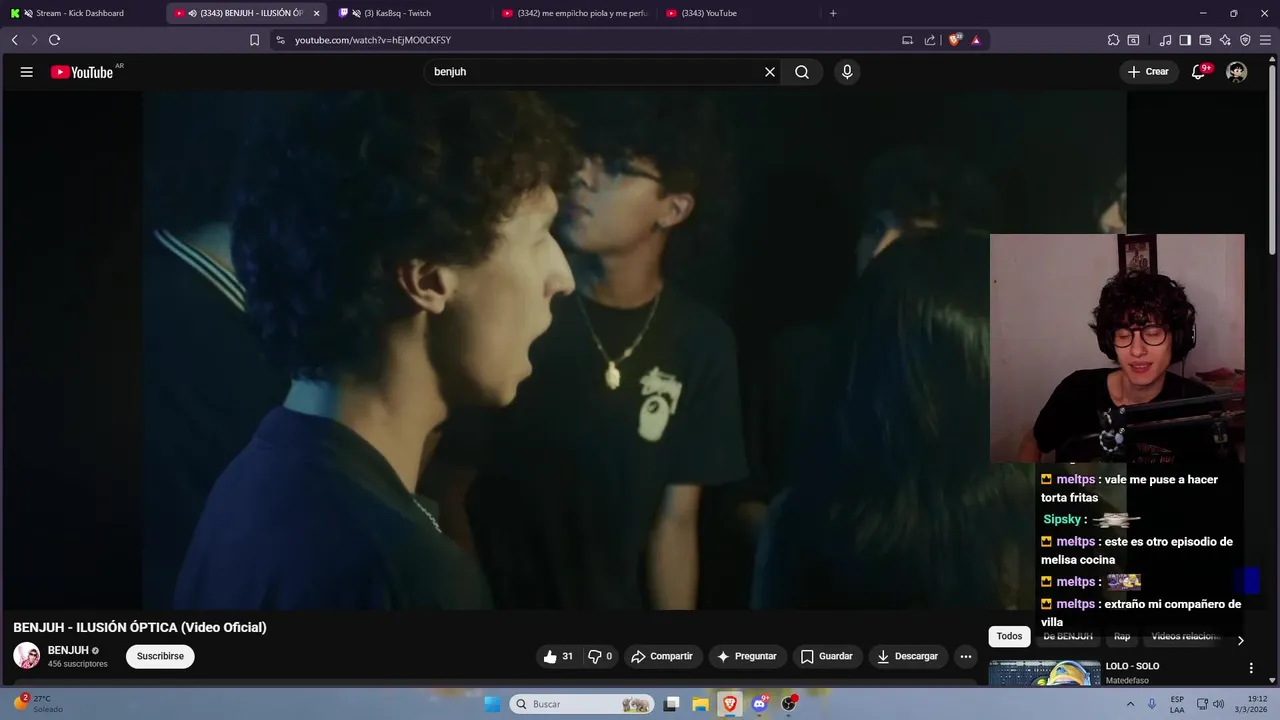
Task: Open File Explorer from the taskbar
Action: (700, 704)
